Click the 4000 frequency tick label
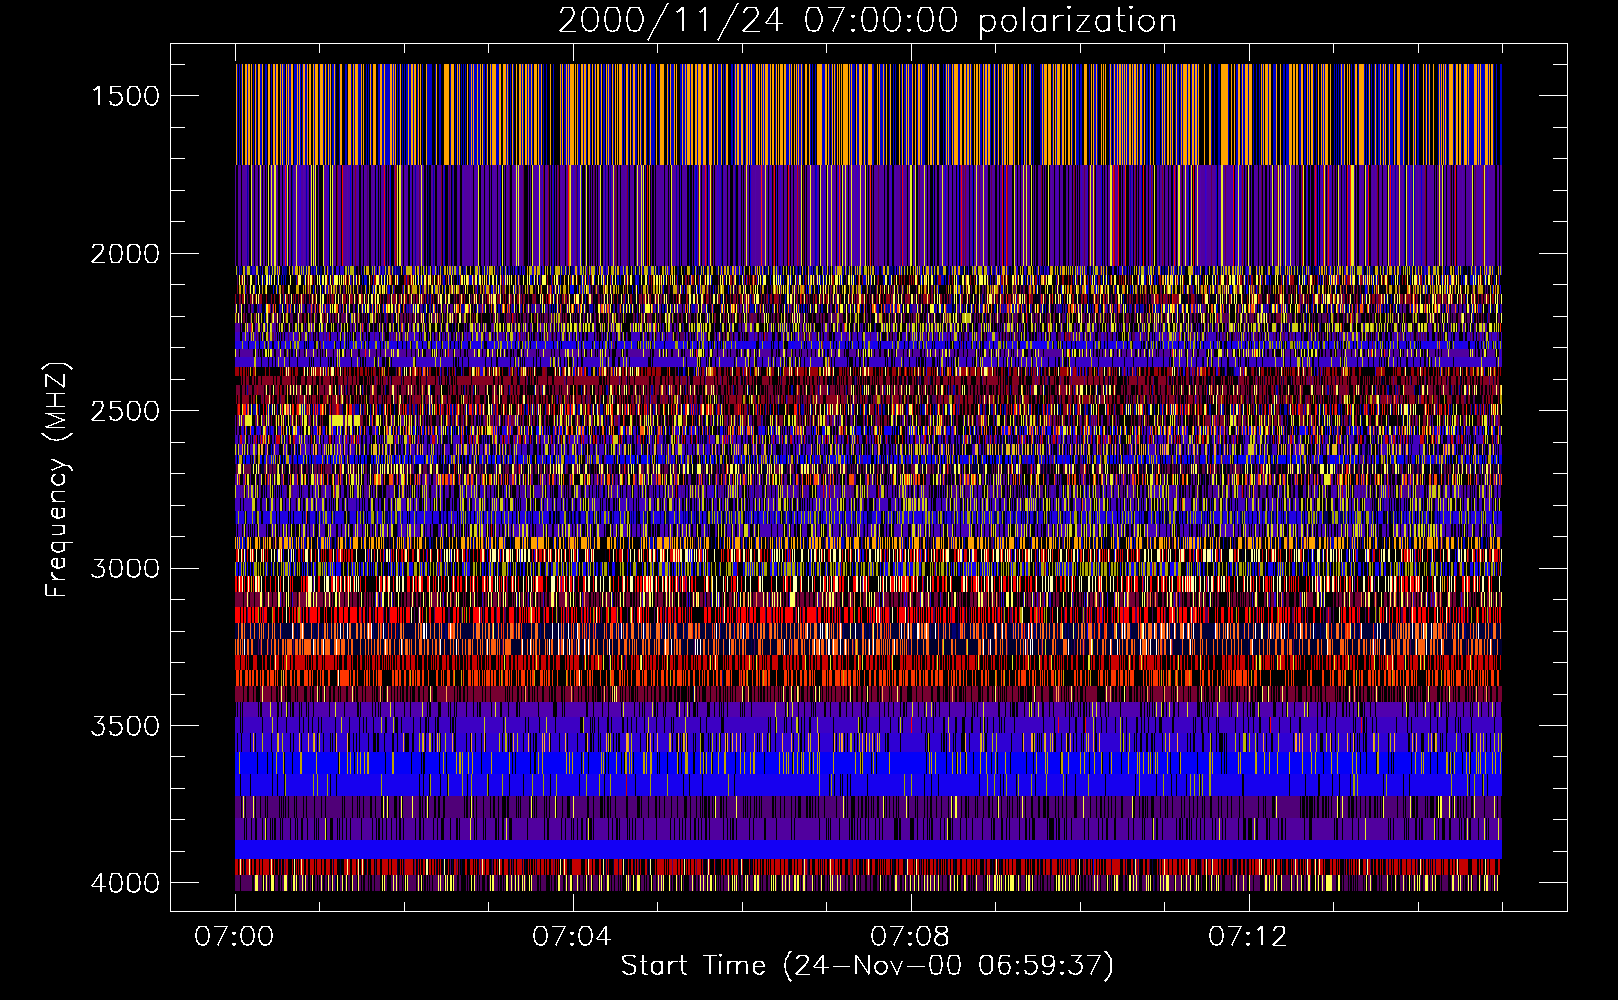This screenshot has width=1618, height=1000. click(125, 883)
